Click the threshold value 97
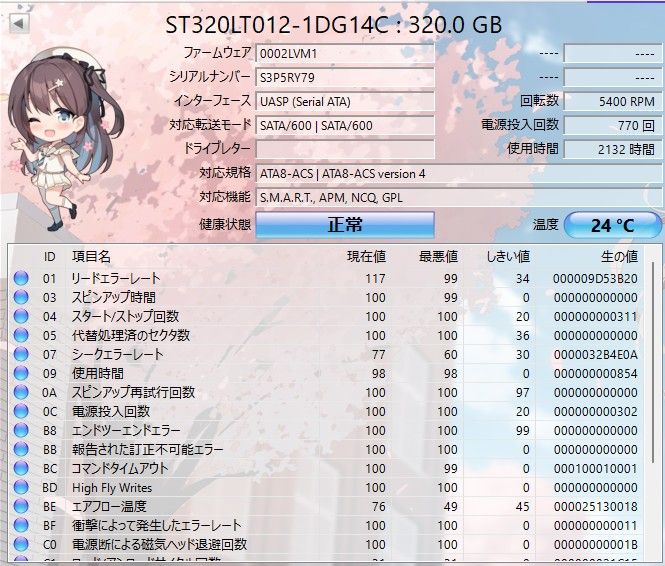Viewport: 665px width, 566px height. [x=522, y=393]
